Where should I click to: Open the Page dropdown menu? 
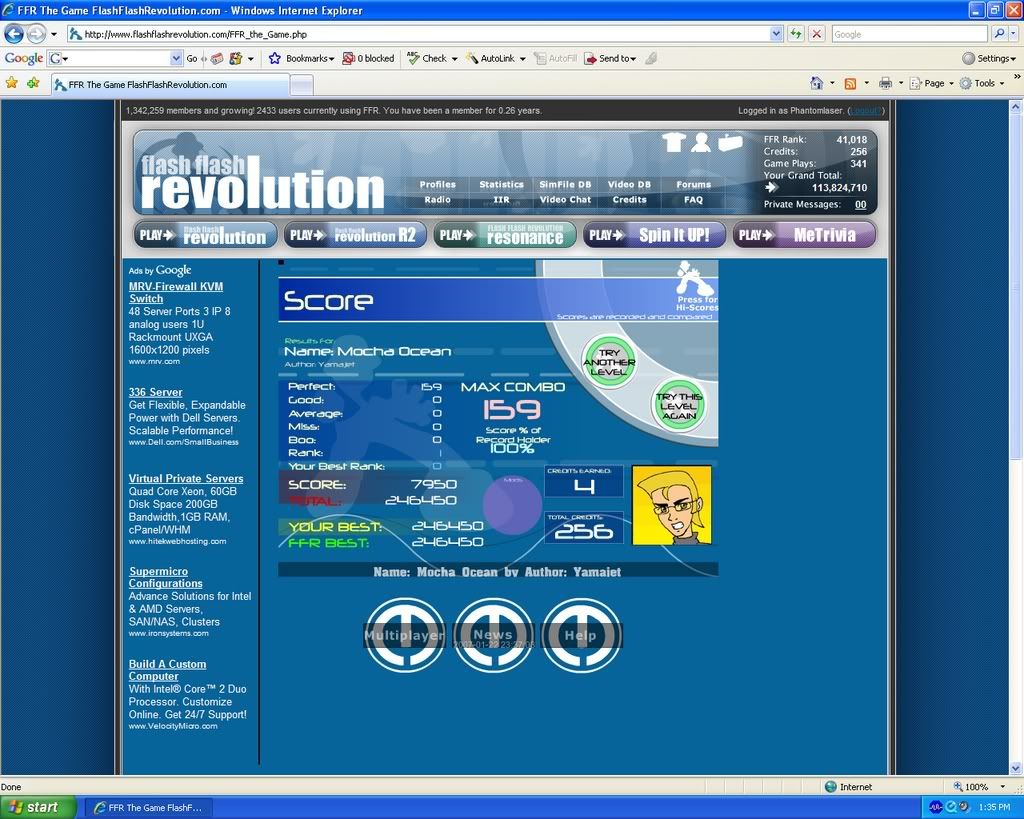pyautogui.click(x=932, y=83)
